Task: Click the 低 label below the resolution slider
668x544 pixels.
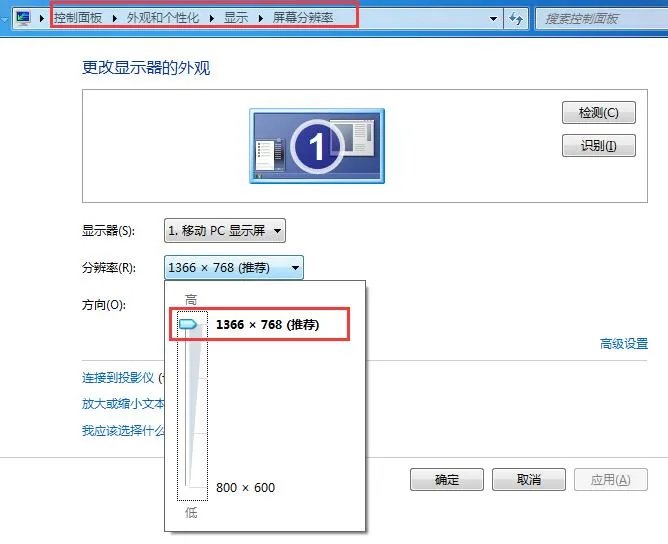Action: [191, 512]
